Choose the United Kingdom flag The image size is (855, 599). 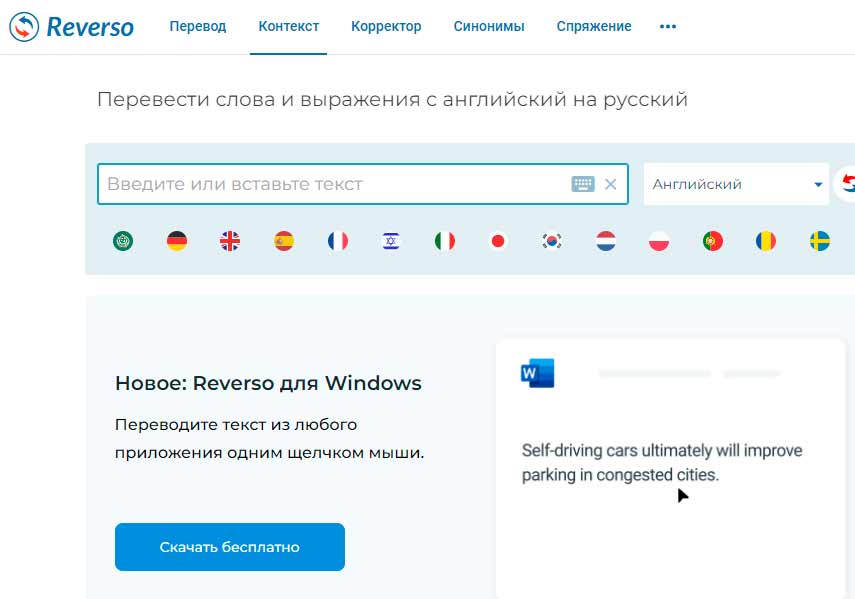tap(230, 241)
